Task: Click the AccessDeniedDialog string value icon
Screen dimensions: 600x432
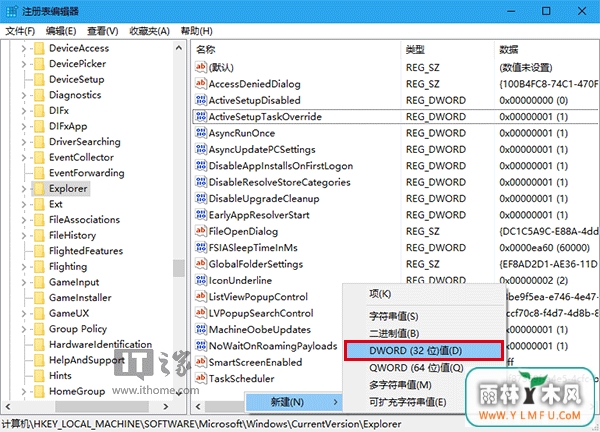Action: 201,83
